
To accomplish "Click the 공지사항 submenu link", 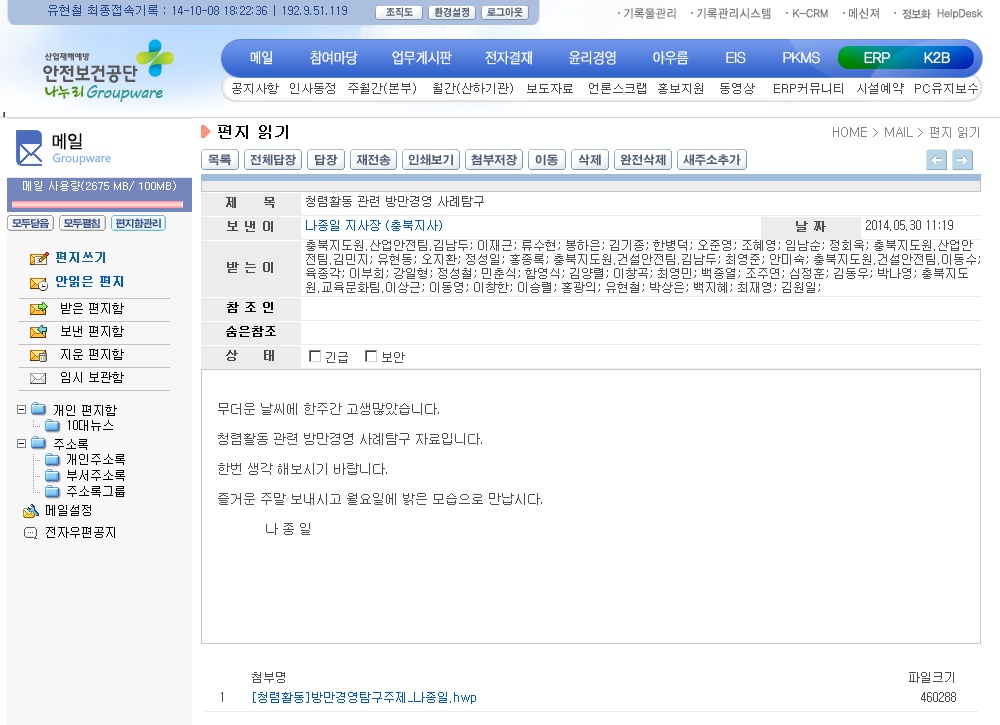I will point(255,89).
